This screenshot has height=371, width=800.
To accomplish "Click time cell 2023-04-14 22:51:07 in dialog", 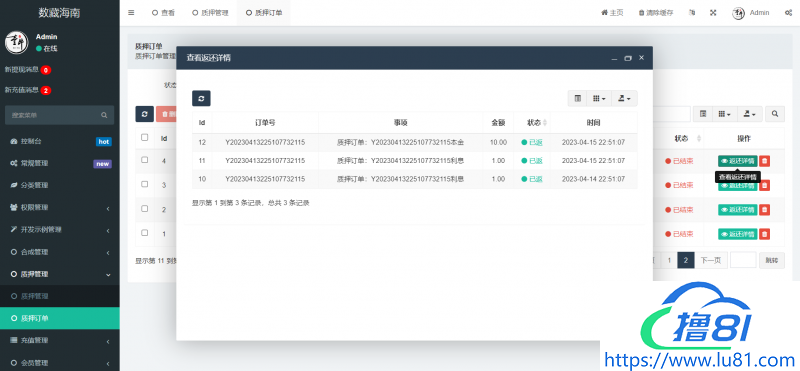I will [593, 179].
